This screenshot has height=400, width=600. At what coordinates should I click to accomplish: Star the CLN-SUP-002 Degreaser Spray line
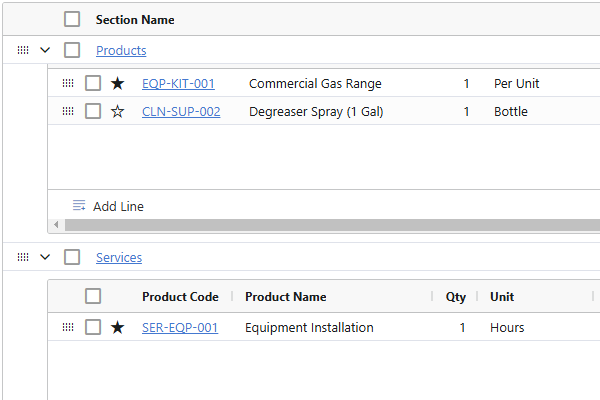[118, 112]
